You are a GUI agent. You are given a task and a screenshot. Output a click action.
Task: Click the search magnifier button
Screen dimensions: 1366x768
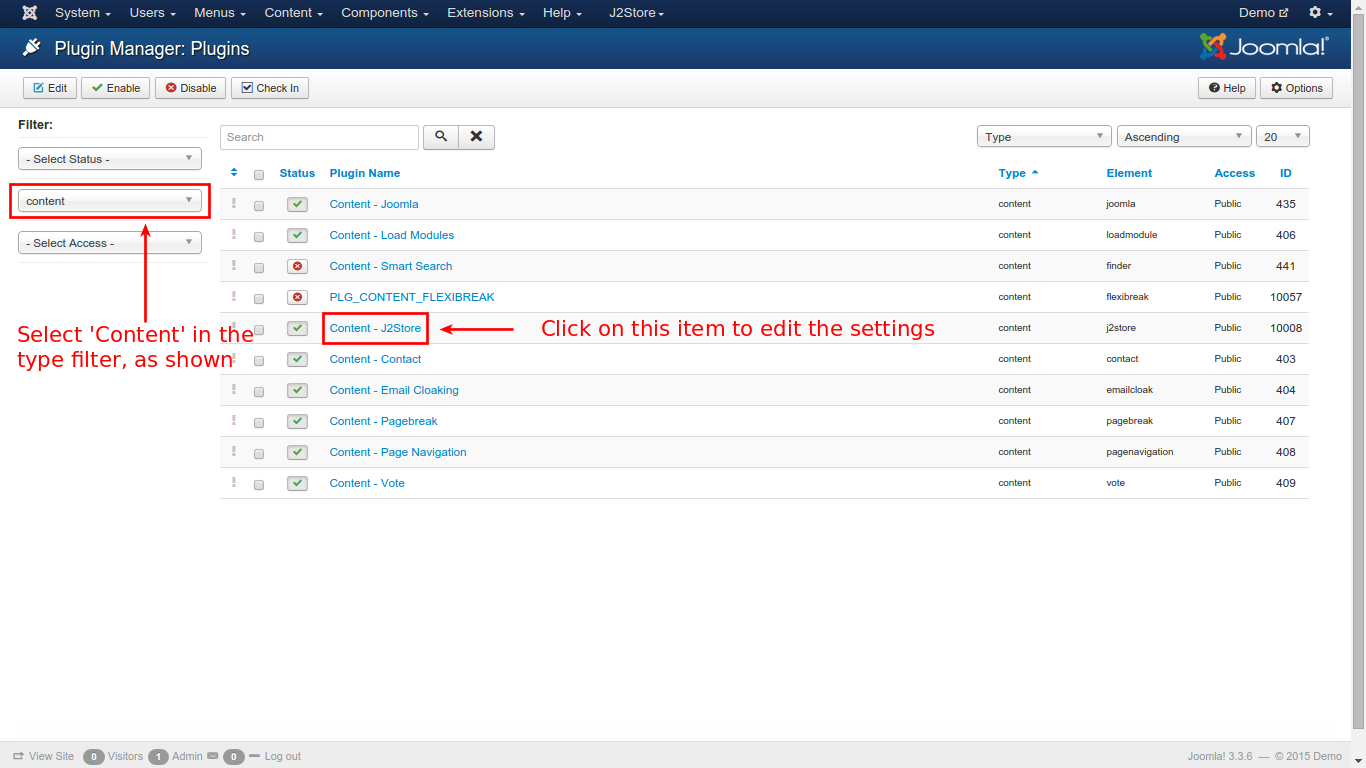click(441, 137)
